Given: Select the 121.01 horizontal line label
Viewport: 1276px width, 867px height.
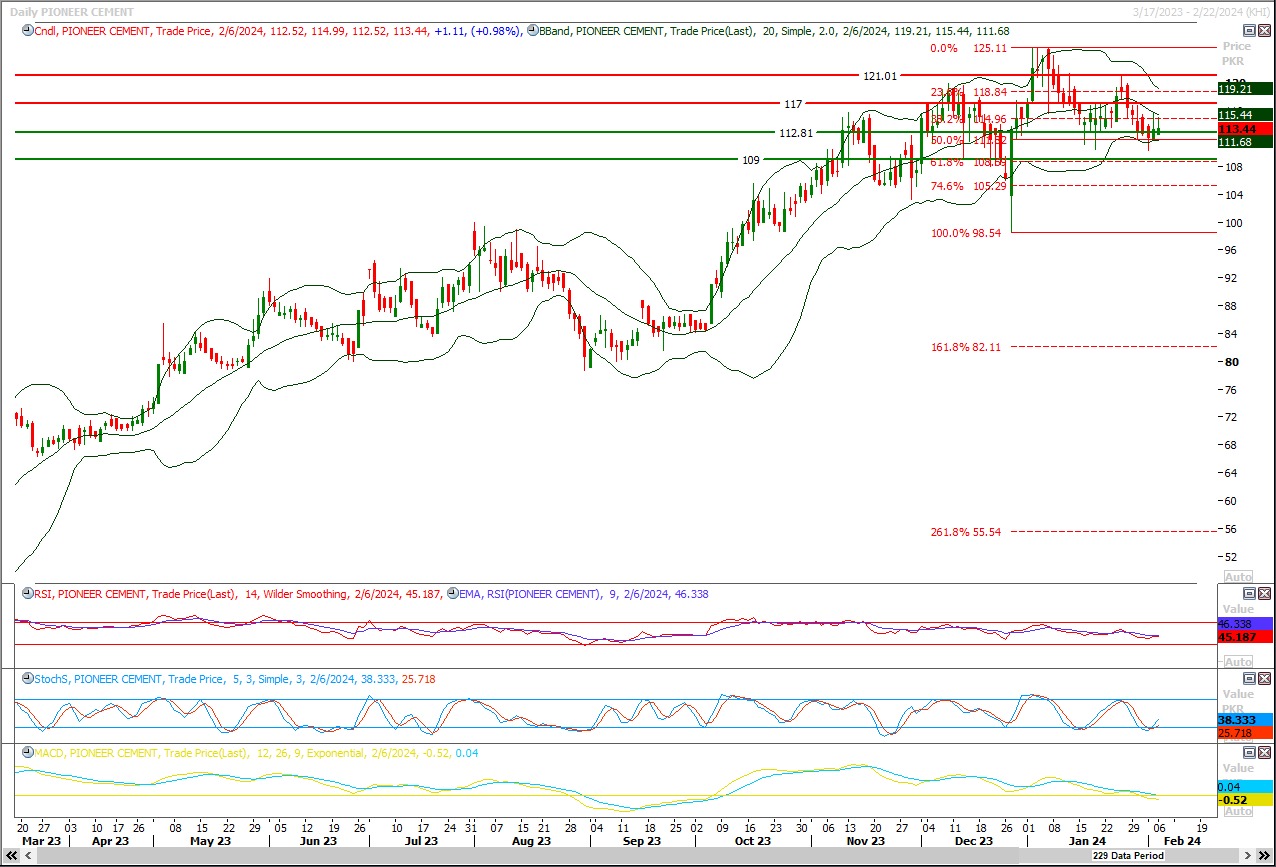Looking at the screenshot, I should pos(880,76).
